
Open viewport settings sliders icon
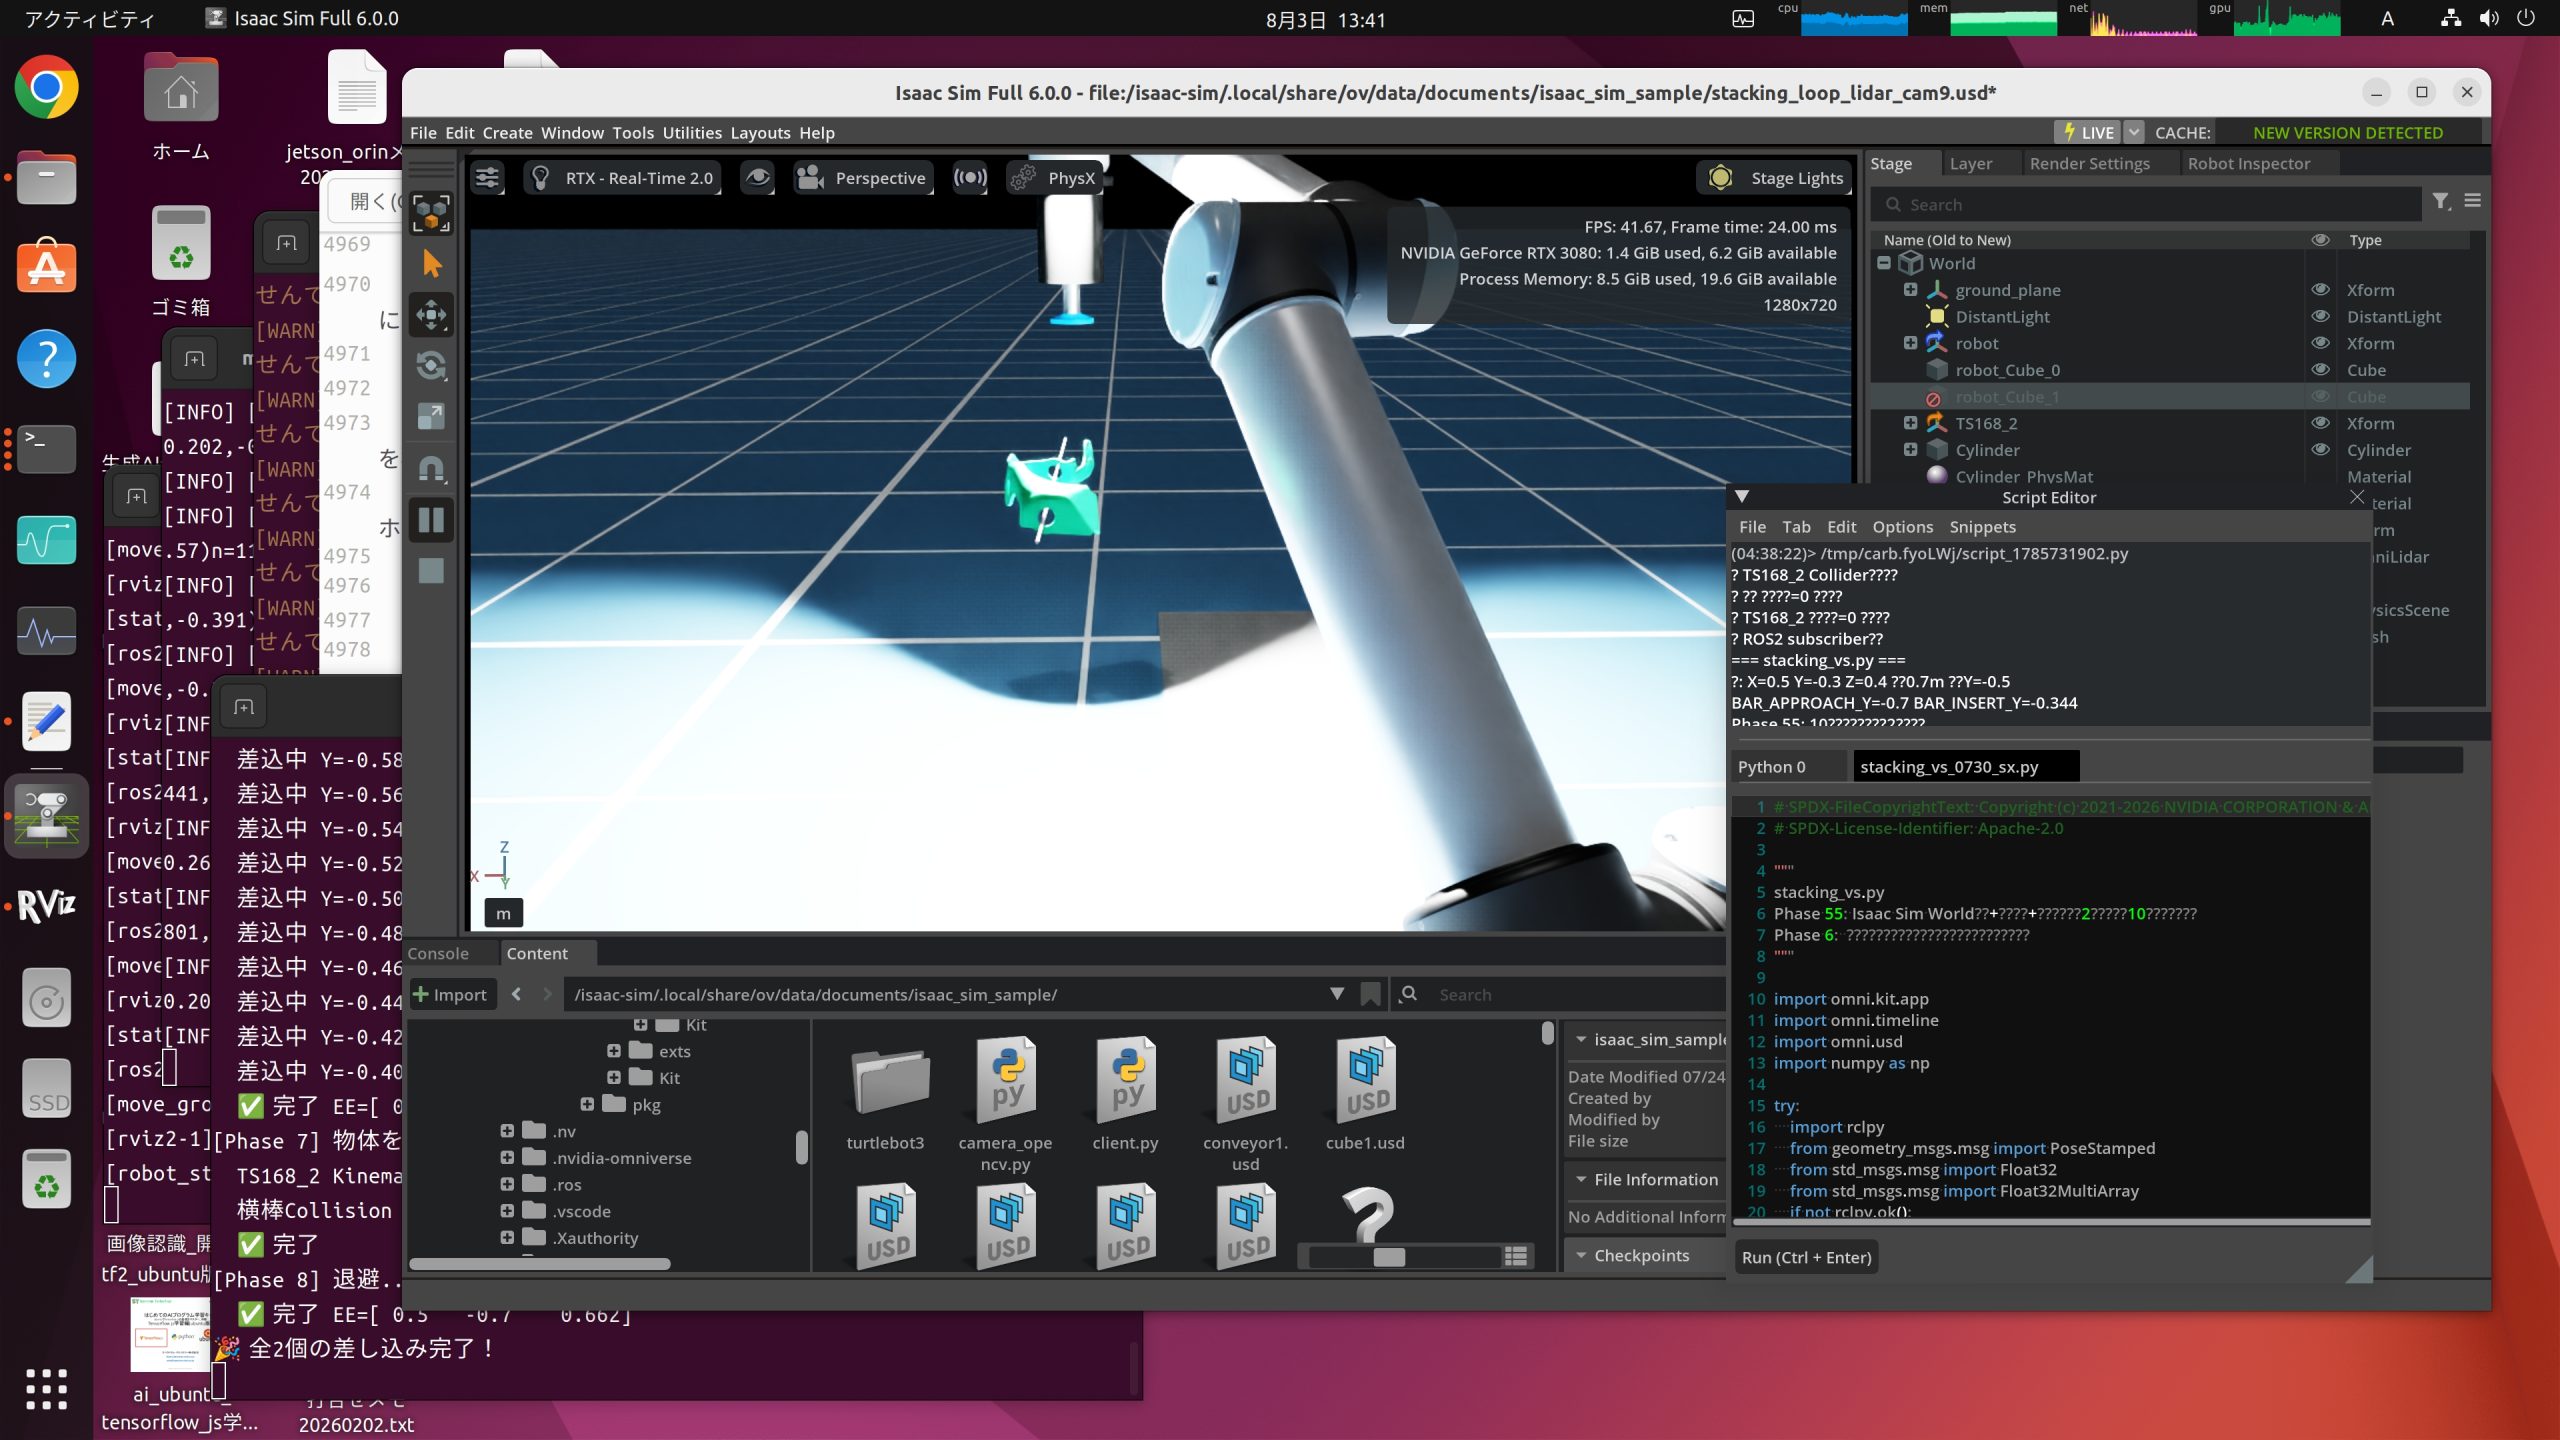pyautogui.click(x=487, y=178)
